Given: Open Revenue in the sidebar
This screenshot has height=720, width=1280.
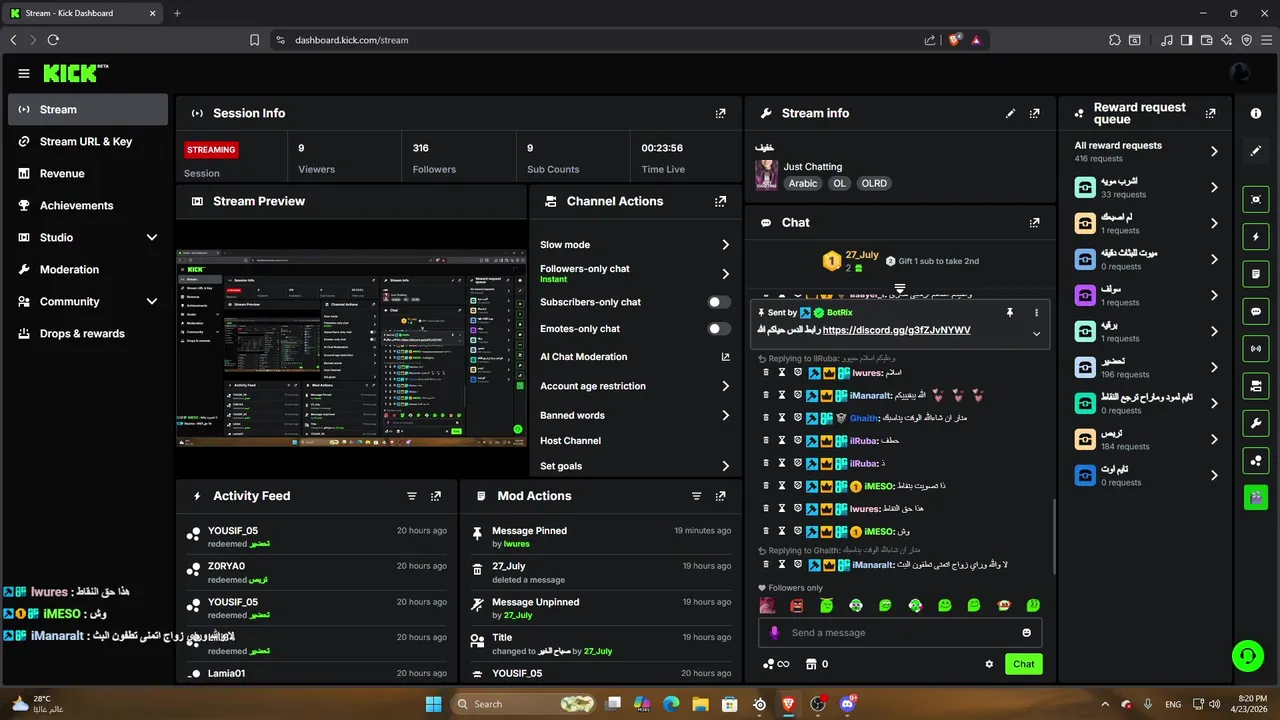Looking at the screenshot, I should (88, 174).
